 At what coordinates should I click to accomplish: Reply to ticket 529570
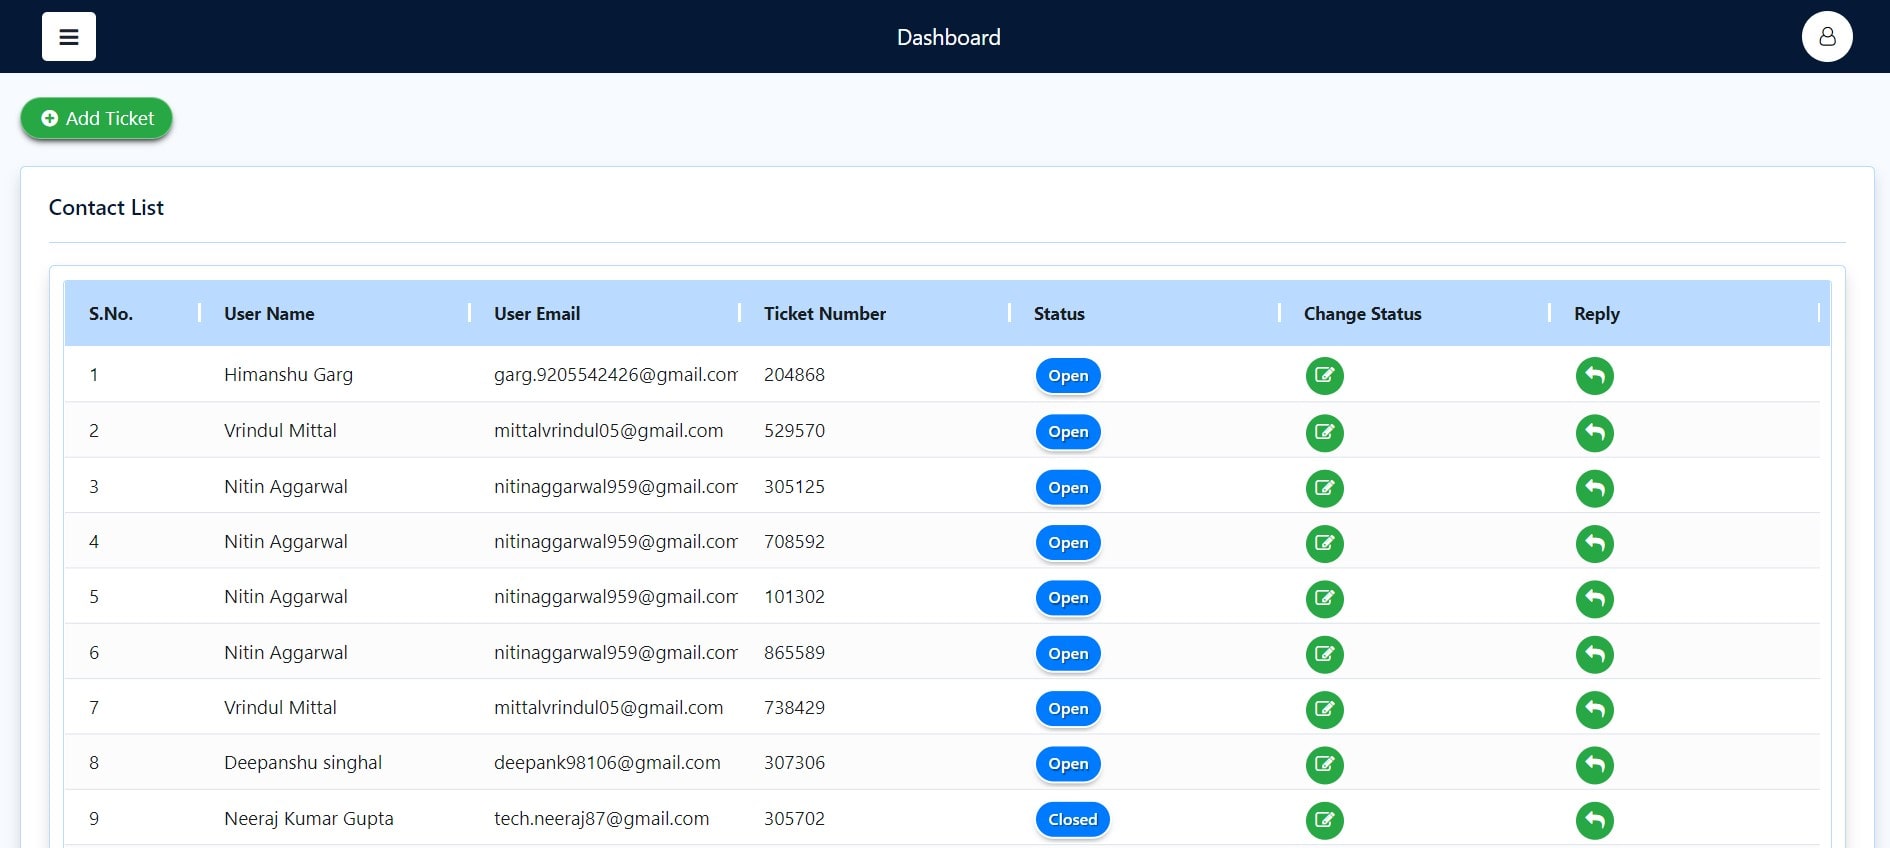click(1595, 433)
